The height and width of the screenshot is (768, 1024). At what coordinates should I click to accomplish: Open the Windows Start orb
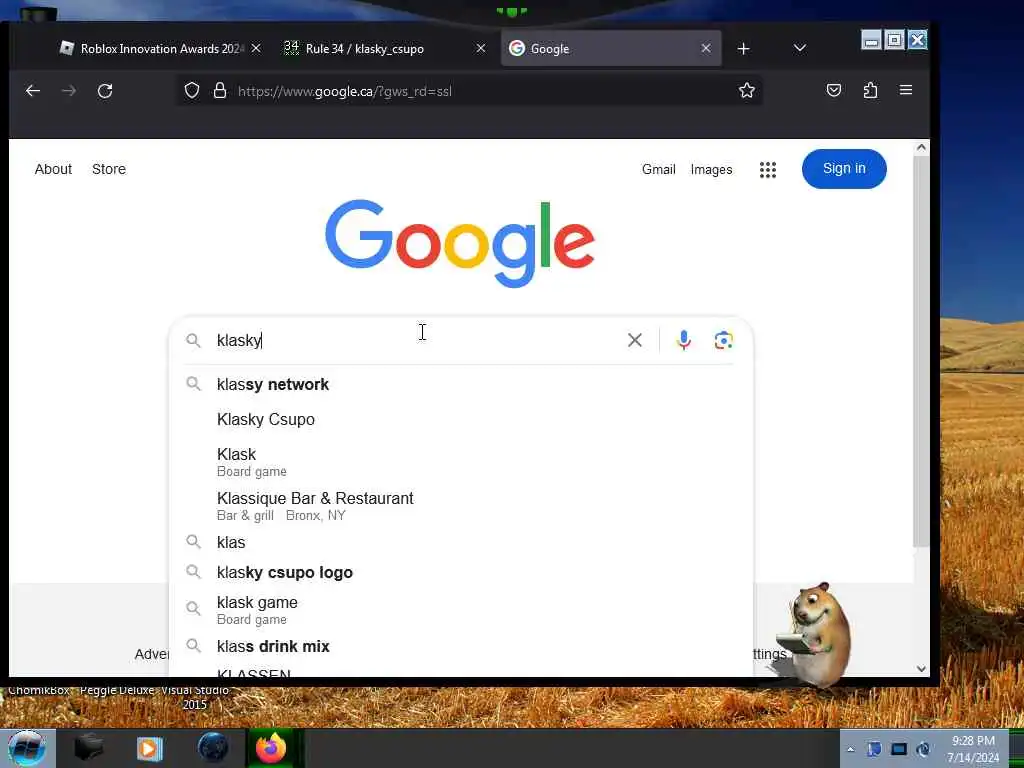pos(26,748)
